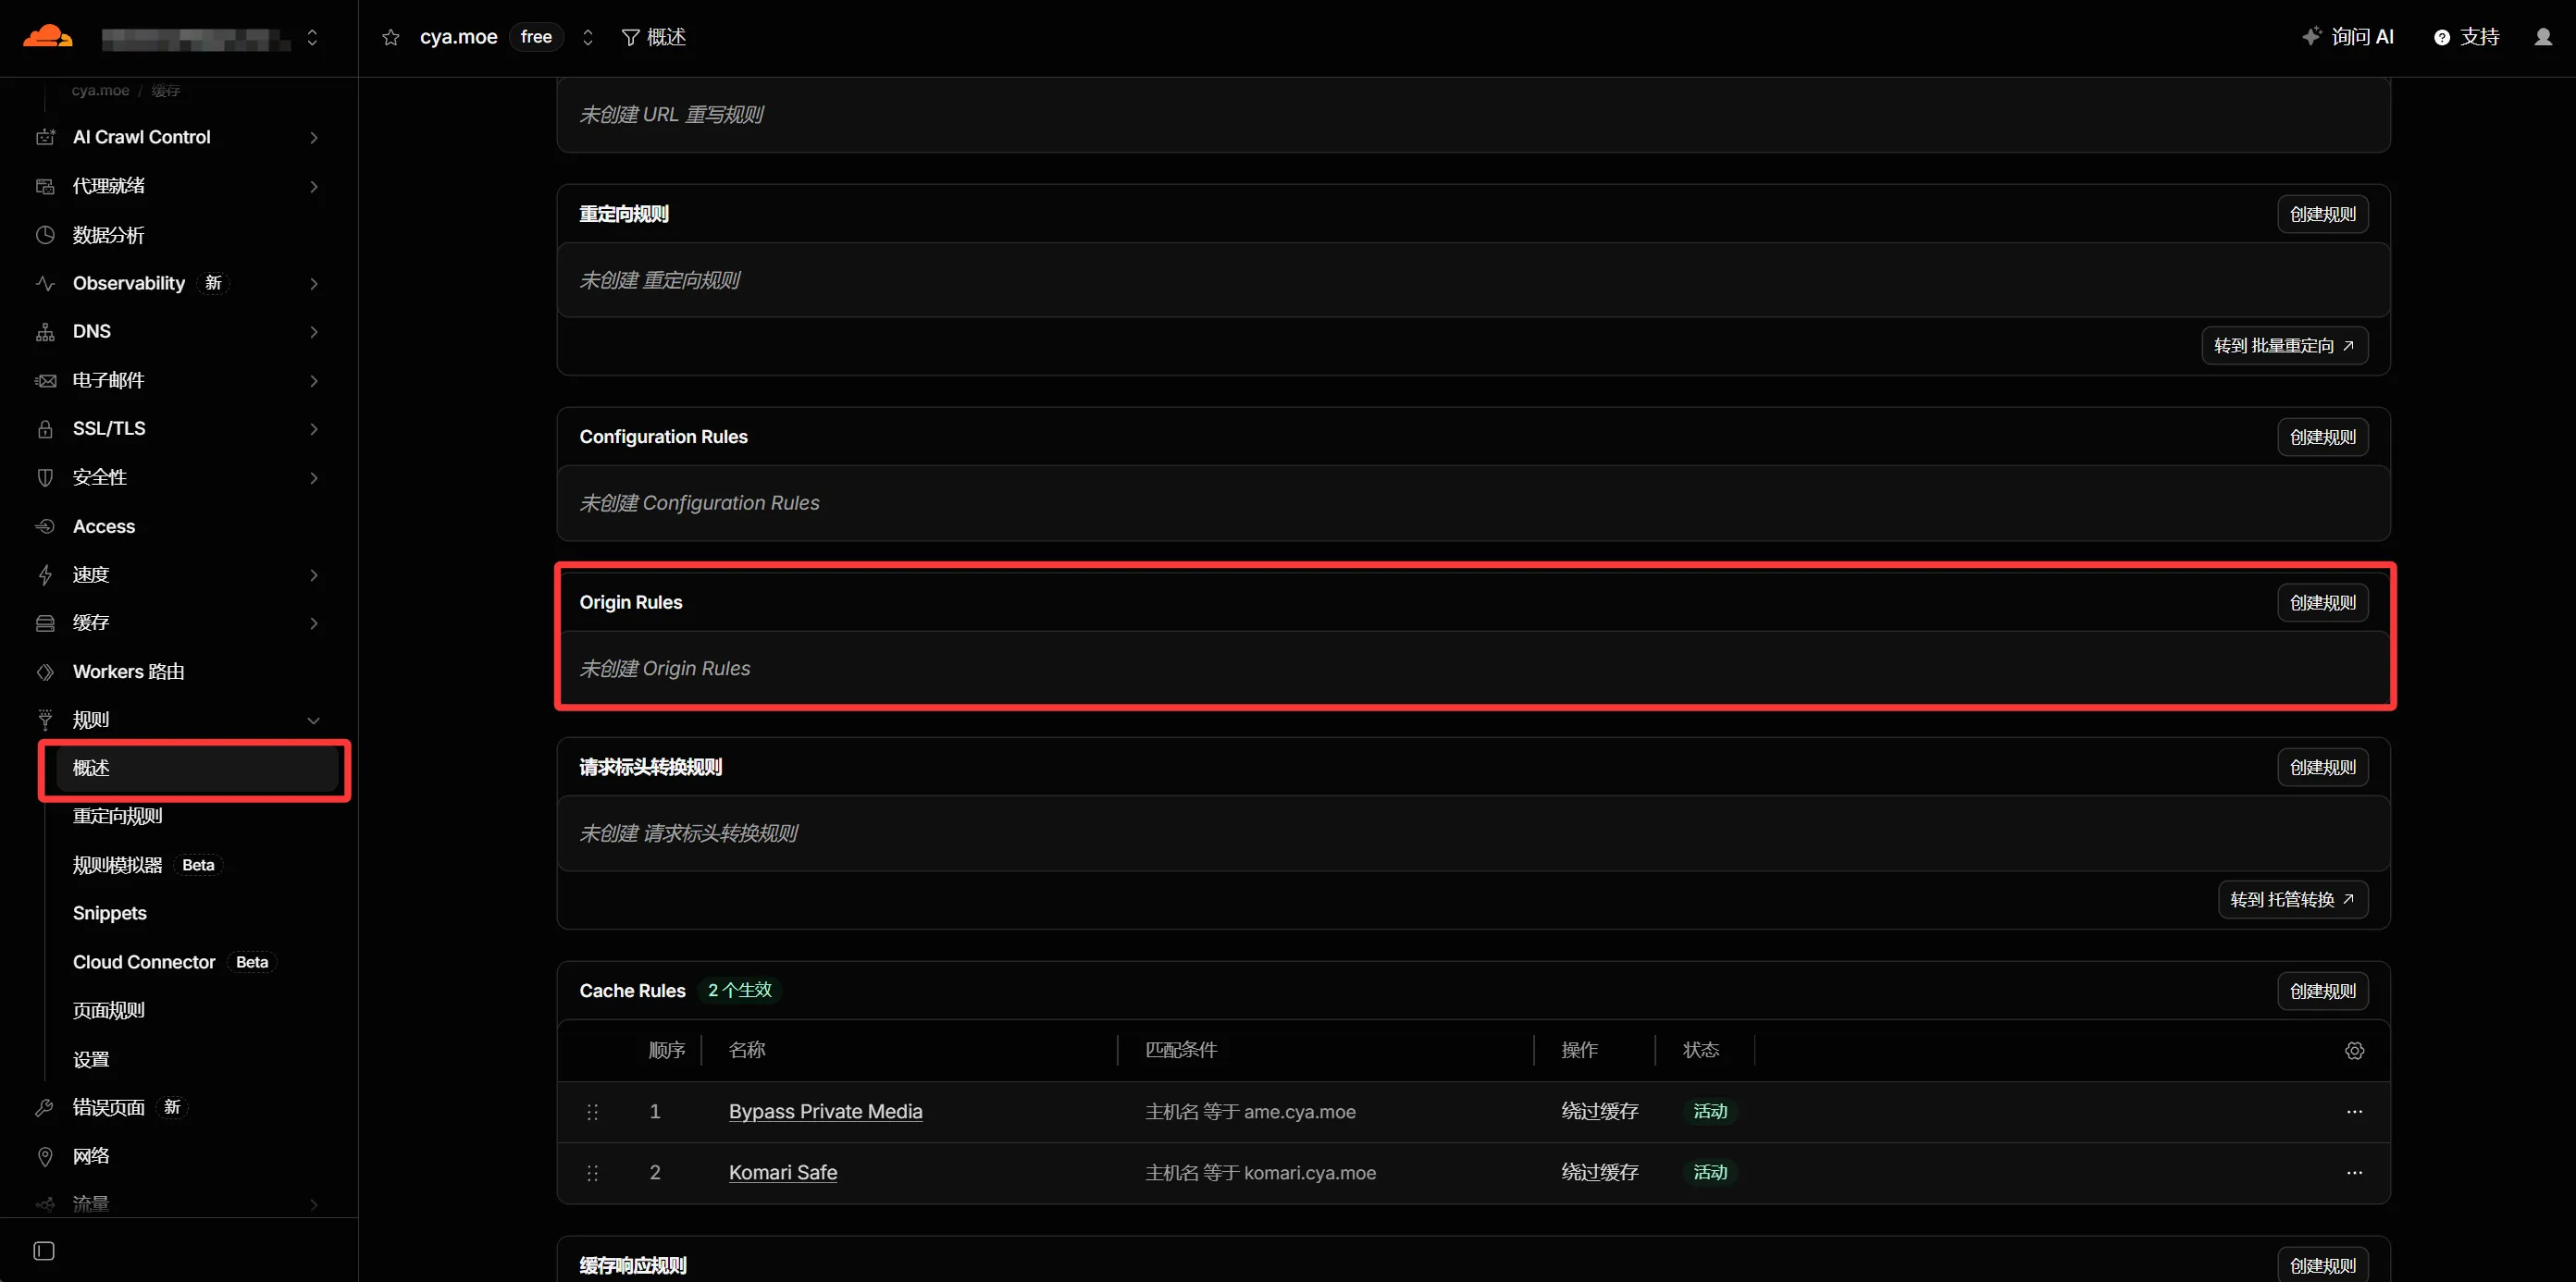
Task: Open the cya.moe domain switcher arrows
Action: tap(588, 37)
